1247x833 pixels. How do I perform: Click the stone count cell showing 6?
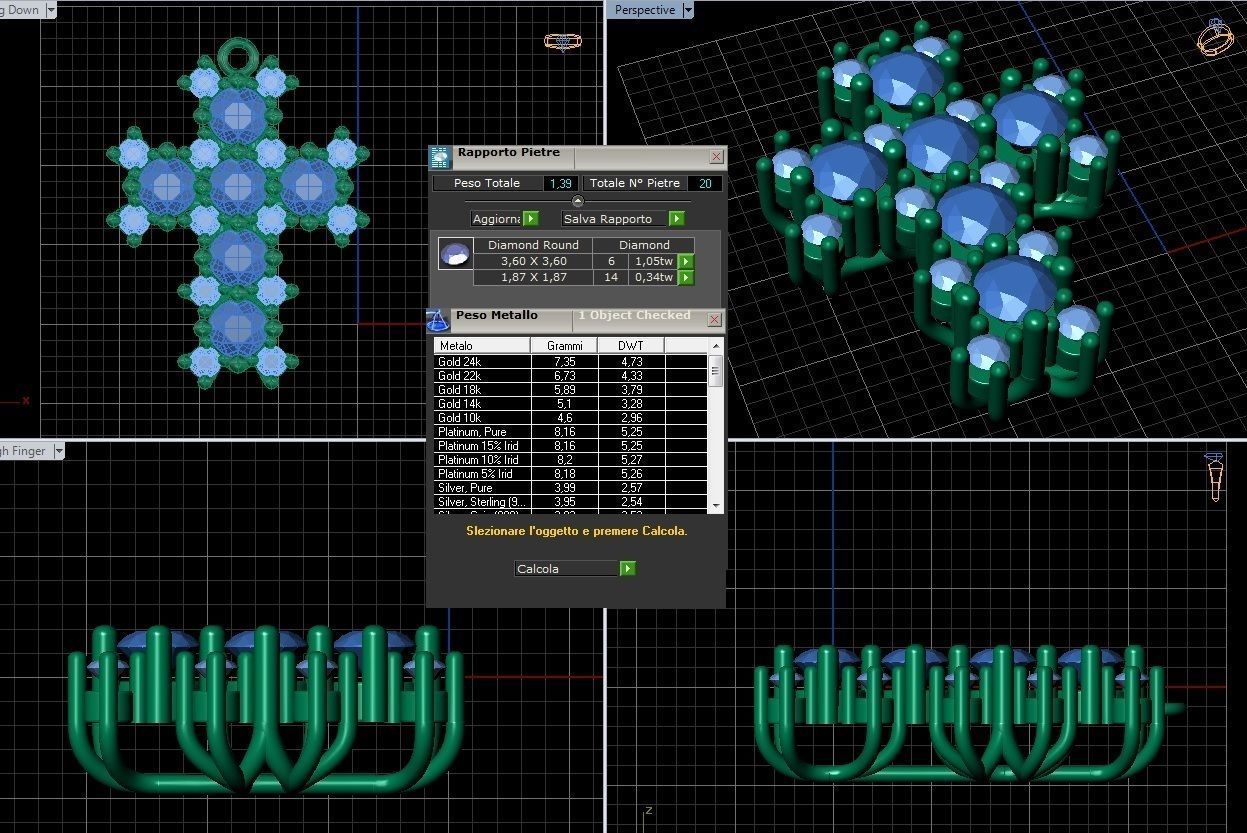611,261
